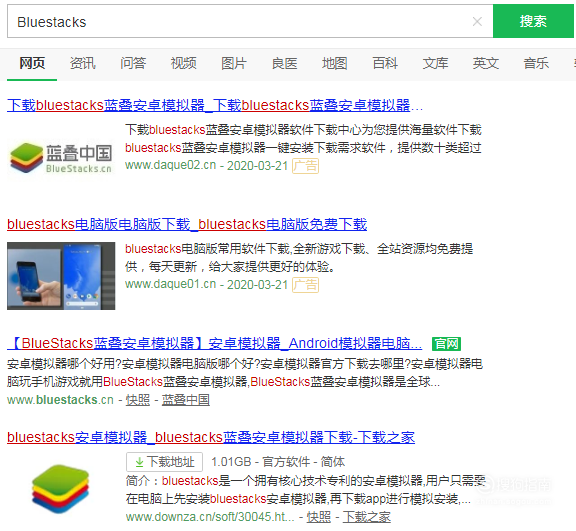This screenshot has width=576, height=531.
Task: Click the BlueStacks stacked-layers logo thumbnail
Action: point(61,489)
